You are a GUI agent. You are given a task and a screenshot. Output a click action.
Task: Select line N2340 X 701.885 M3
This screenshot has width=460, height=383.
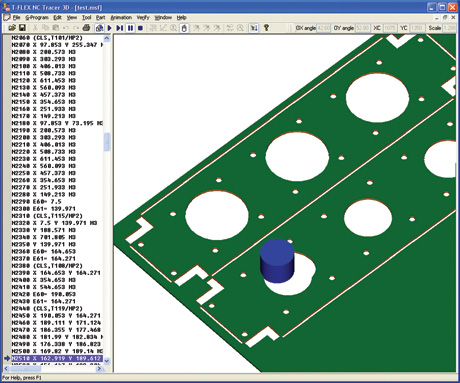[x=44, y=237]
